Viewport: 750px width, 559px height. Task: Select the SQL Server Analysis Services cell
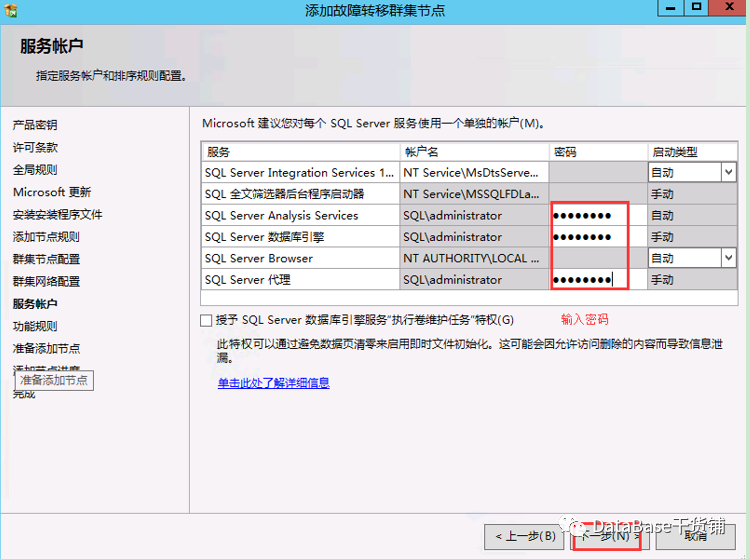301,216
